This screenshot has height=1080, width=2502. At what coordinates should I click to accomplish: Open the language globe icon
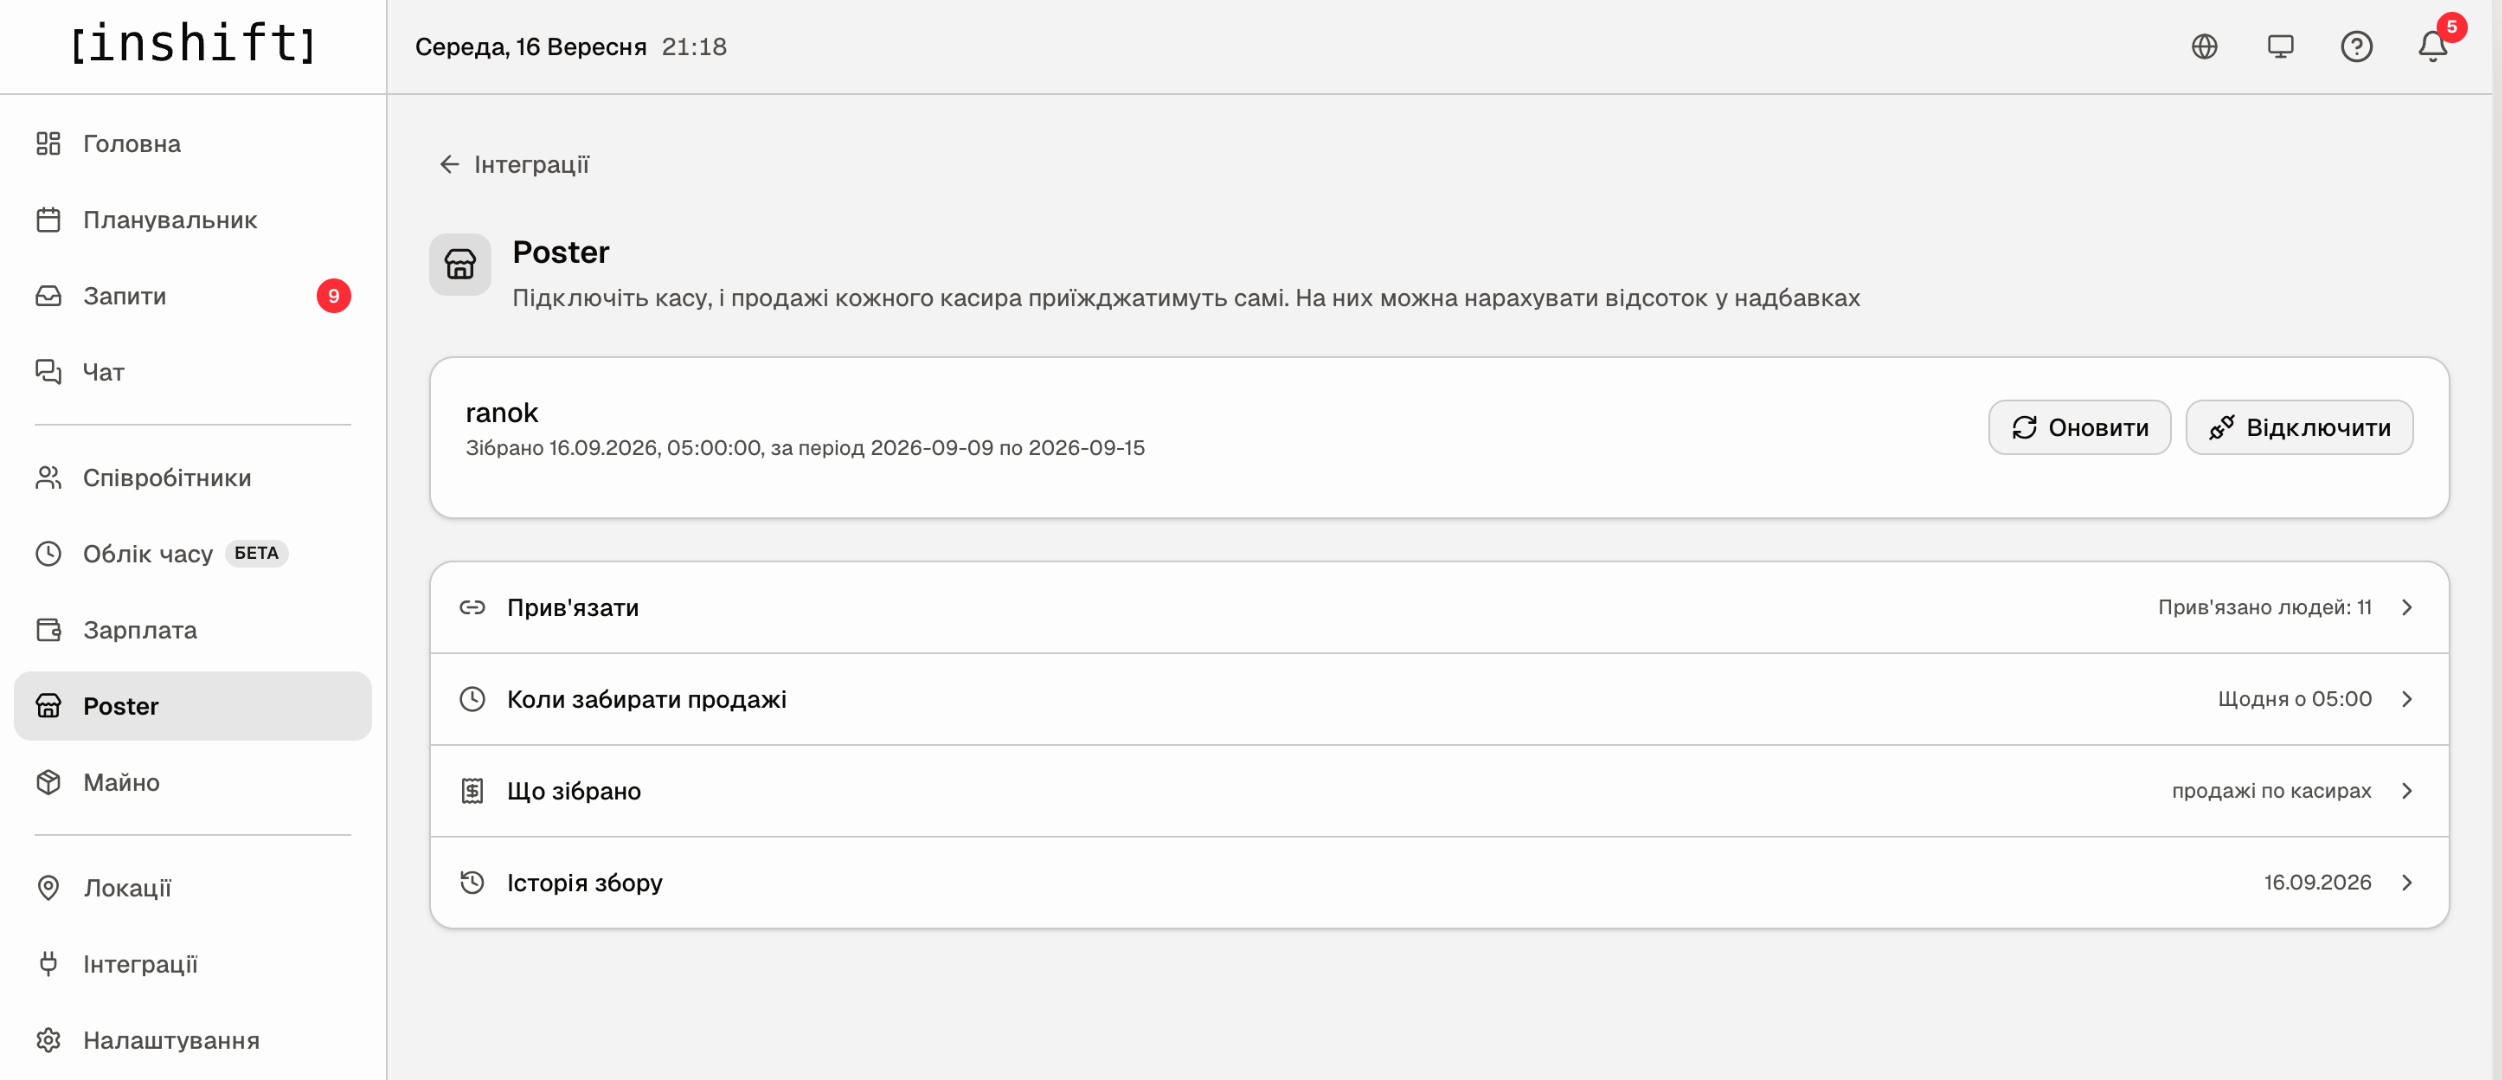pyautogui.click(x=2204, y=47)
